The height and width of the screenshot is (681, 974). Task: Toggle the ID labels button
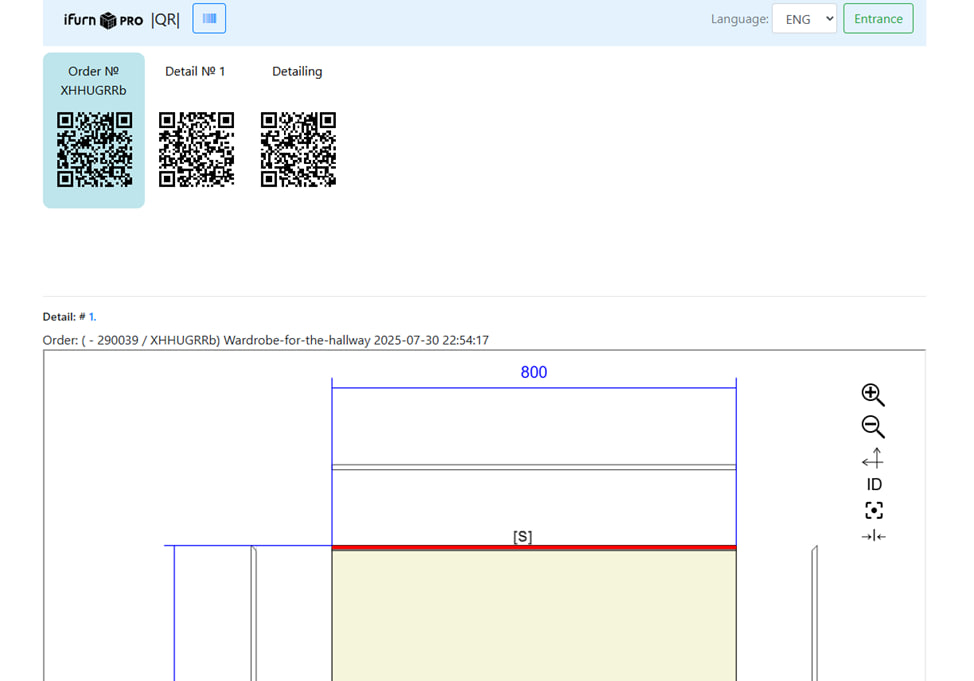tap(874, 485)
